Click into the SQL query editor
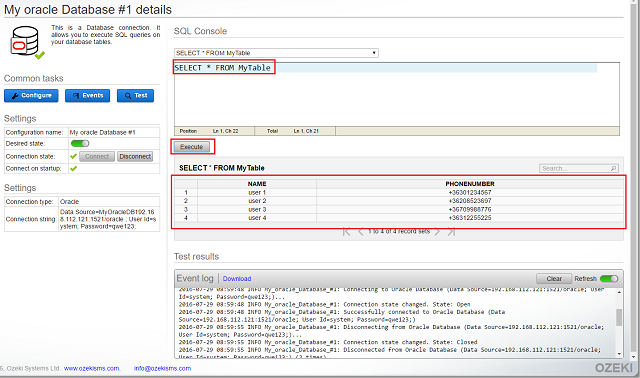640x378 pixels. click(x=397, y=95)
